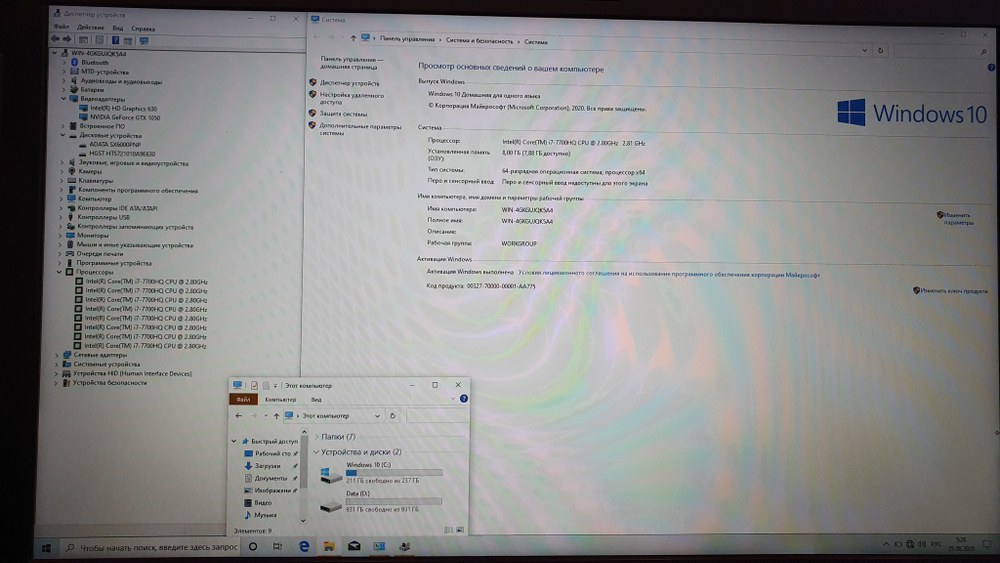This screenshot has width=1000, height=563.
Task: Expand the Bluetooth node
Action: coord(64,62)
